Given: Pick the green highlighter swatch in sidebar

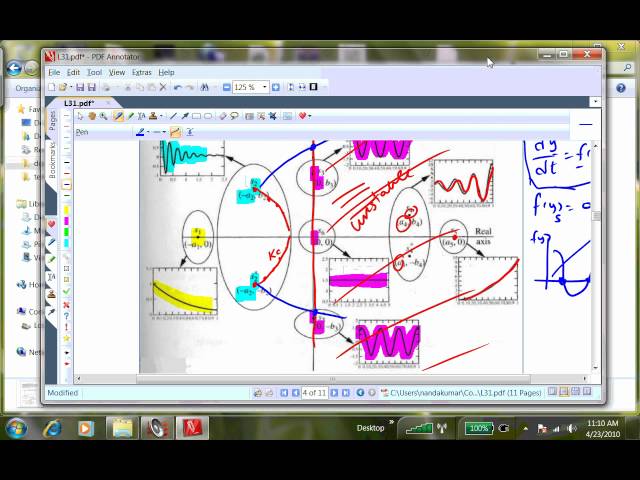Looking at the screenshot, I should pyautogui.click(x=66, y=232).
